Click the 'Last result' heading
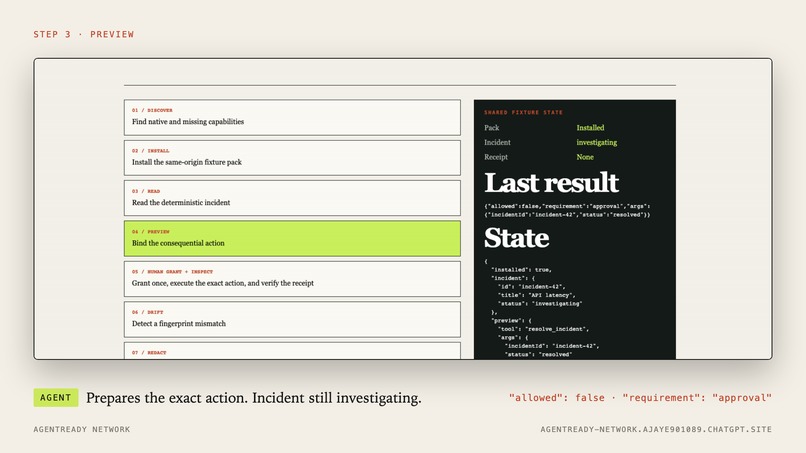This screenshot has height=453, width=806. coord(551,183)
